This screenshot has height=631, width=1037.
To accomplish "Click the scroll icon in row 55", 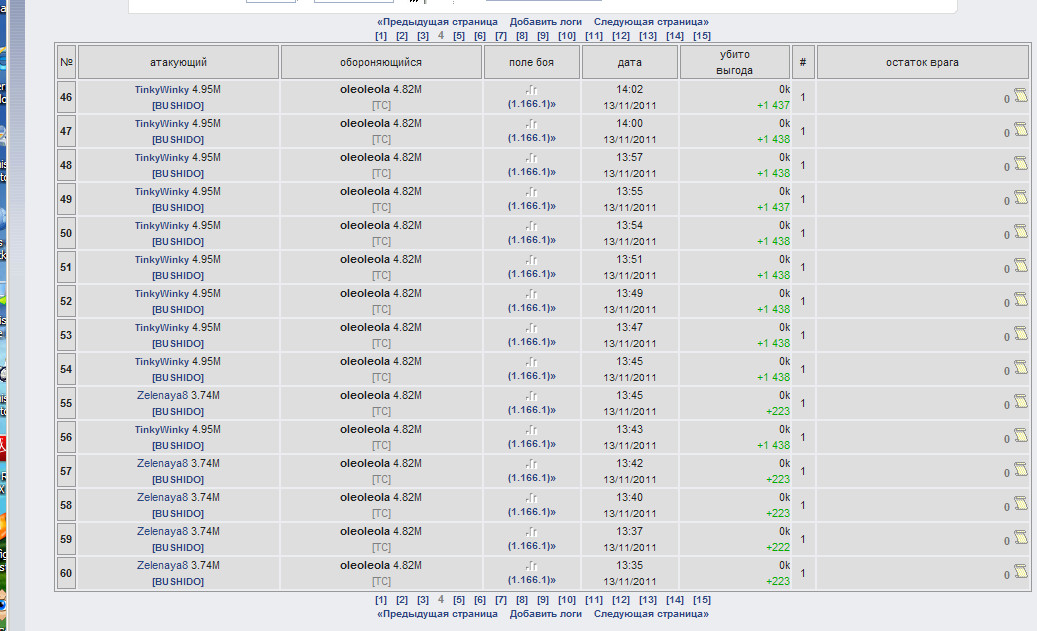I will (1020, 402).
